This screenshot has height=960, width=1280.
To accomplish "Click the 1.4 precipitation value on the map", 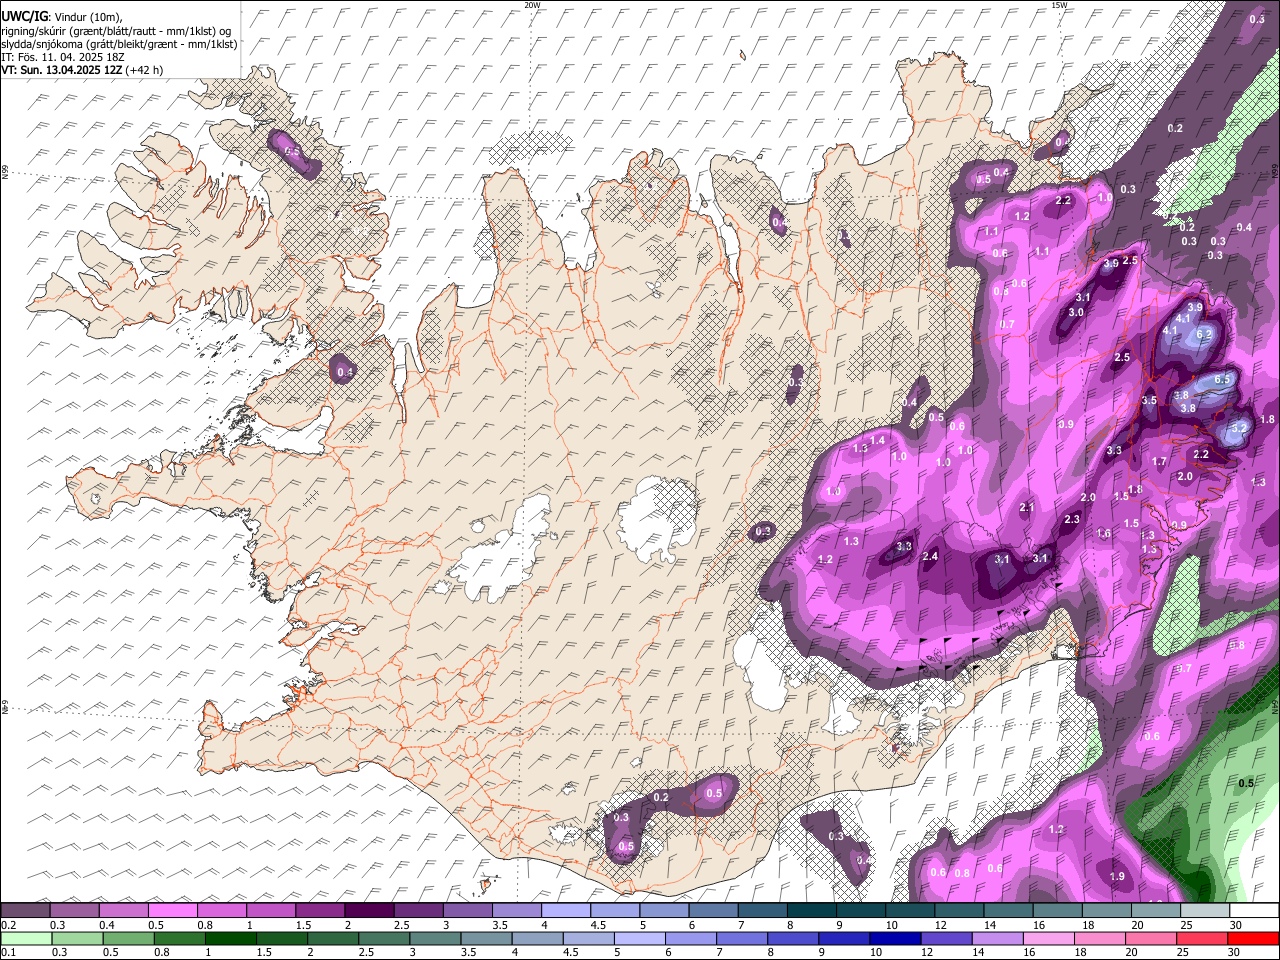I will click(878, 440).
